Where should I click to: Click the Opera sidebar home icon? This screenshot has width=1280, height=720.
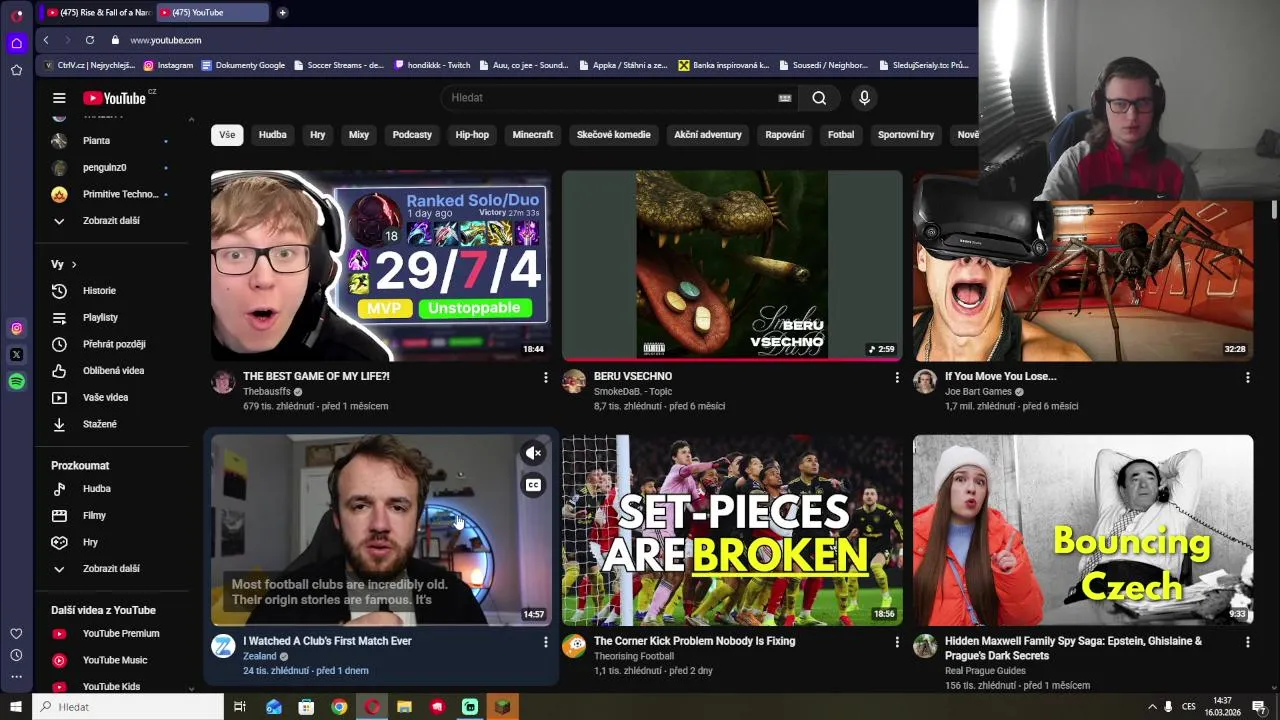16,43
